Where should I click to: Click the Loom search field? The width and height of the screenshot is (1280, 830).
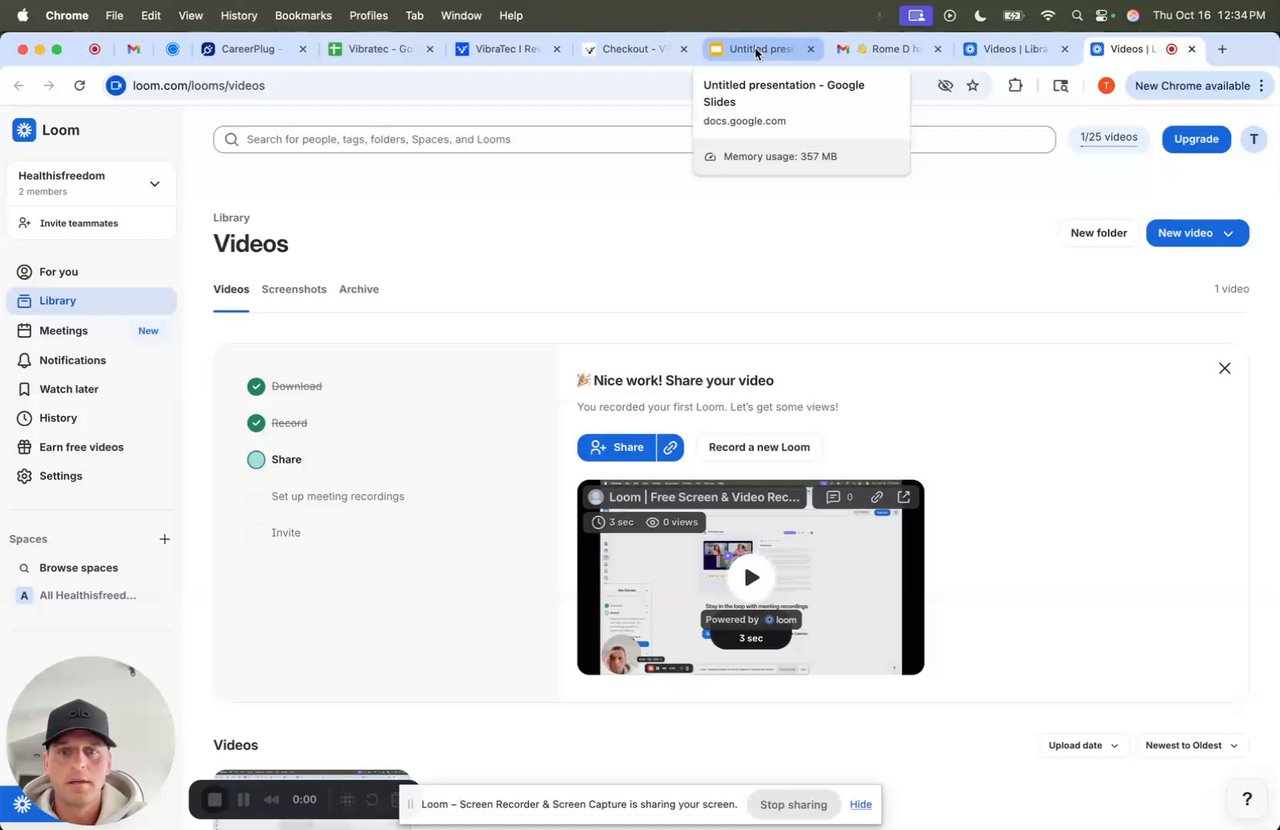(x=634, y=139)
